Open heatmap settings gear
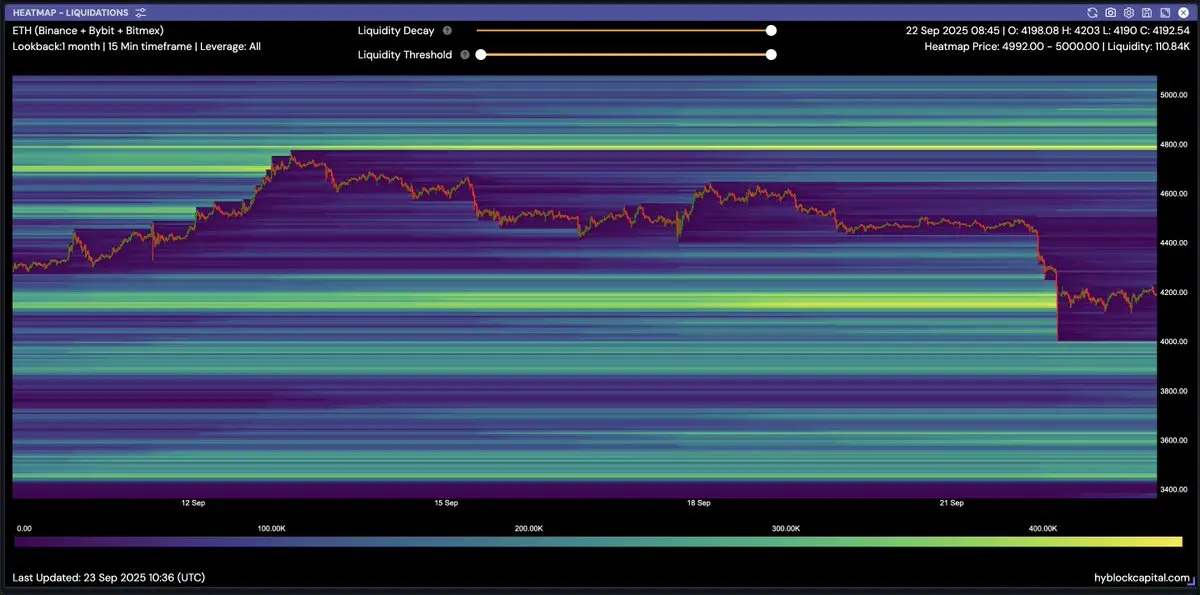Image resolution: width=1200 pixels, height=595 pixels. tap(1128, 12)
